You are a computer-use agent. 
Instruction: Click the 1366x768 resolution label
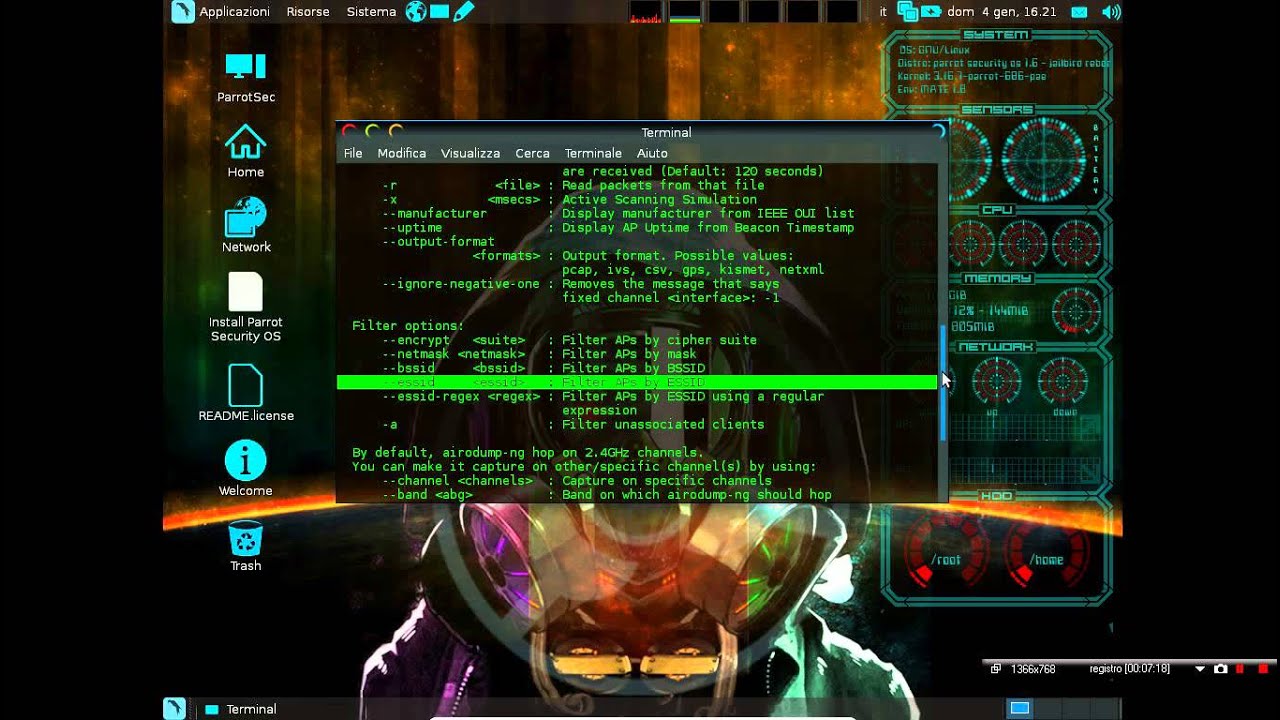(x=1033, y=669)
